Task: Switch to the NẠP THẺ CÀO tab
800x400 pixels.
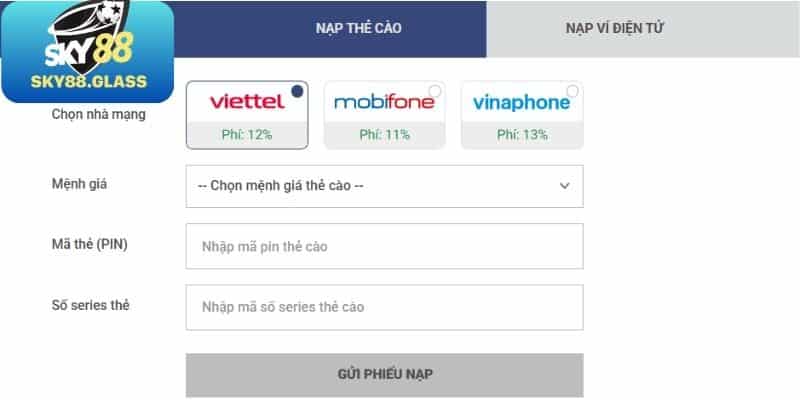Action: pyautogui.click(x=358, y=28)
